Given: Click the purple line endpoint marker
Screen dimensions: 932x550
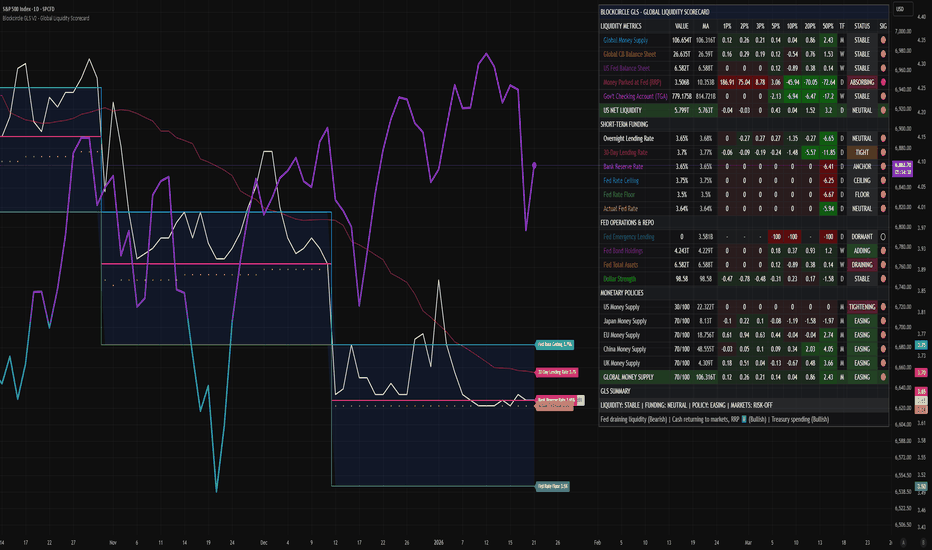Looking at the screenshot, I should (x=535, y=164).
